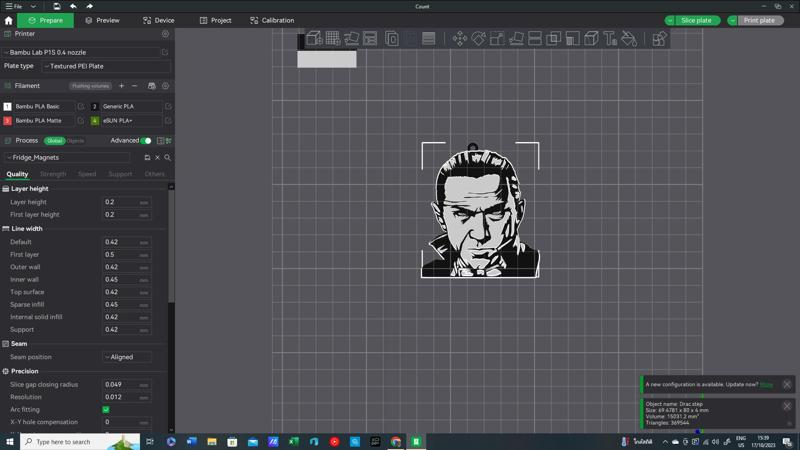The width and height of the screenshot is (800, 450).
Task: Switch process scope to Global
Action: click(x=54, y=141)
